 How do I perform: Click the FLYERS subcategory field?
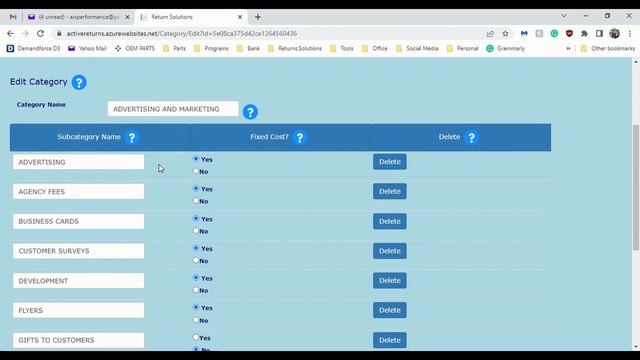[x=78, y=311]
